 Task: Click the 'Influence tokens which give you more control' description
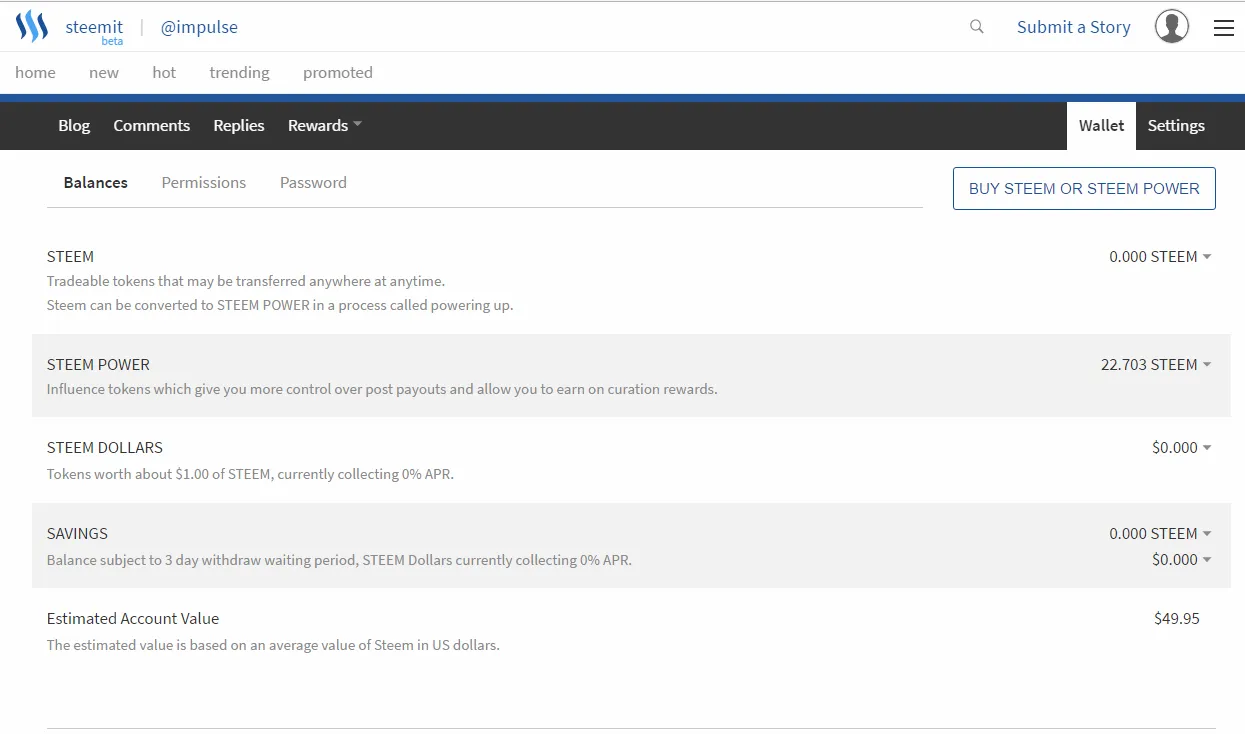point(382,389)
